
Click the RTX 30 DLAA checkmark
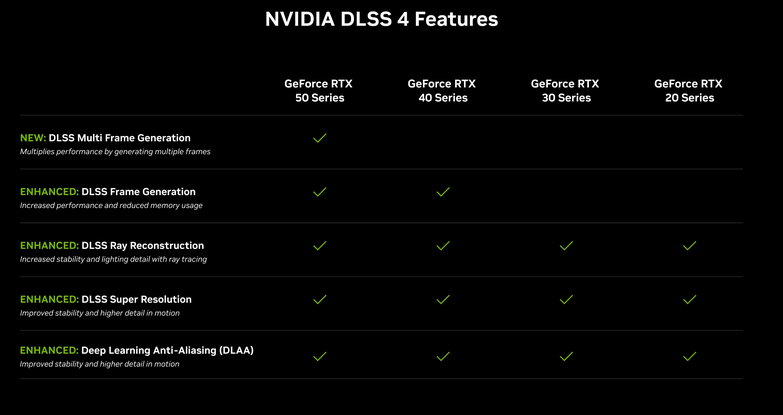(566, 356)
